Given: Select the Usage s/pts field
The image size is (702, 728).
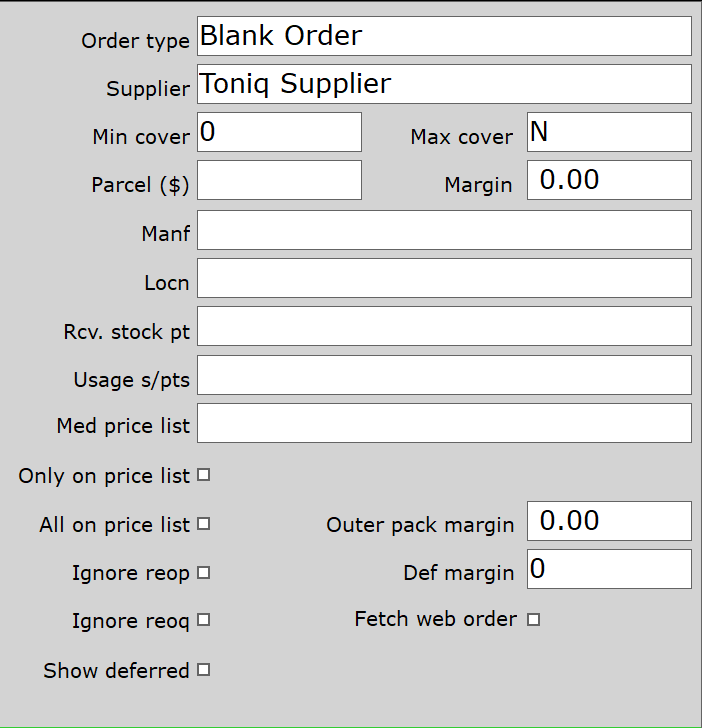Looking at the screenshot, I should click(x=444, y=375).
